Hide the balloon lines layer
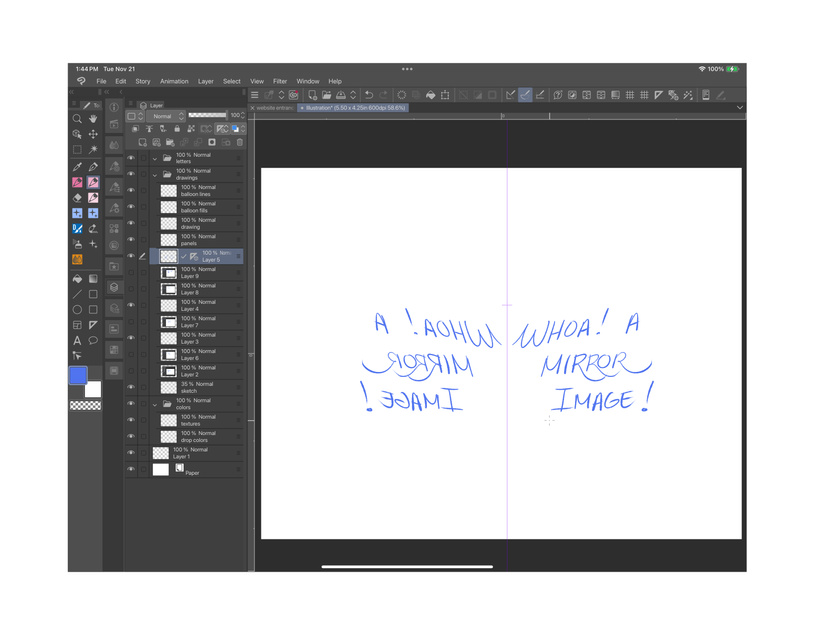This screenshot has height=634, width=820. pos(131,190)
